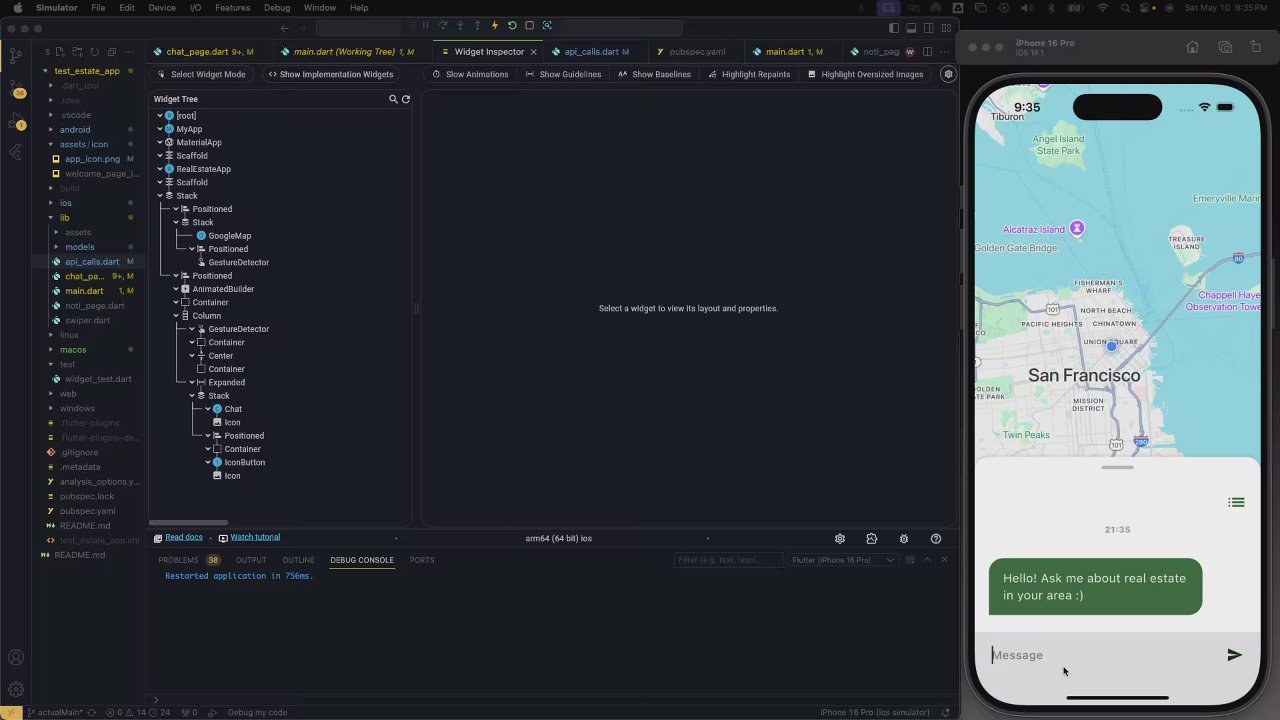Image resolution: width=1280 pixels, height=720 pixels.
Task: Open the PROBLEMS panel tab
Action: click(x=188, y=560)
